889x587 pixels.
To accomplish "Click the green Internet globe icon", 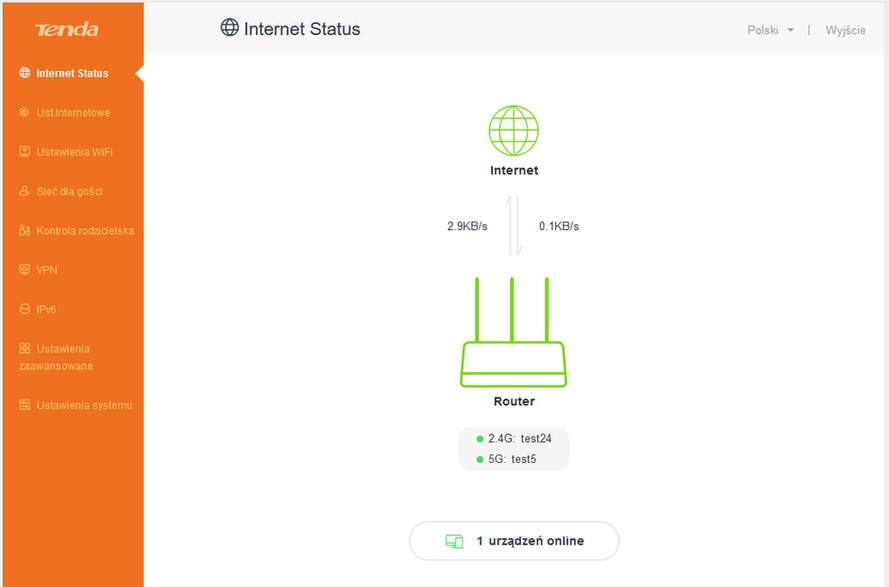I will (514, 130).
